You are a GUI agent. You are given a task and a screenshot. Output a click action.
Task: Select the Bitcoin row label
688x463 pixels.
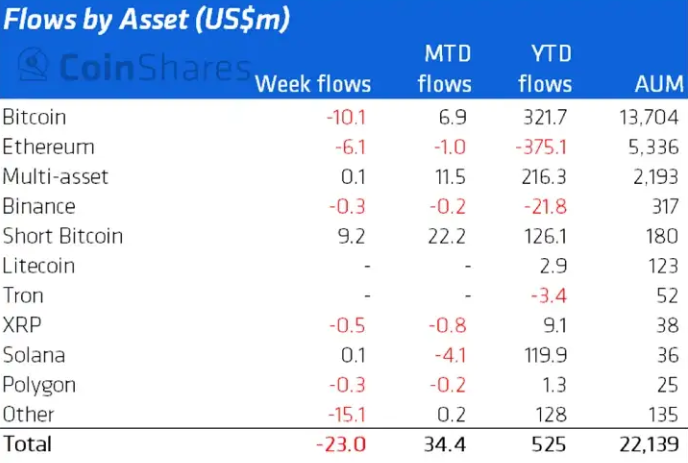pyautogui.click(x=35, y=117)
